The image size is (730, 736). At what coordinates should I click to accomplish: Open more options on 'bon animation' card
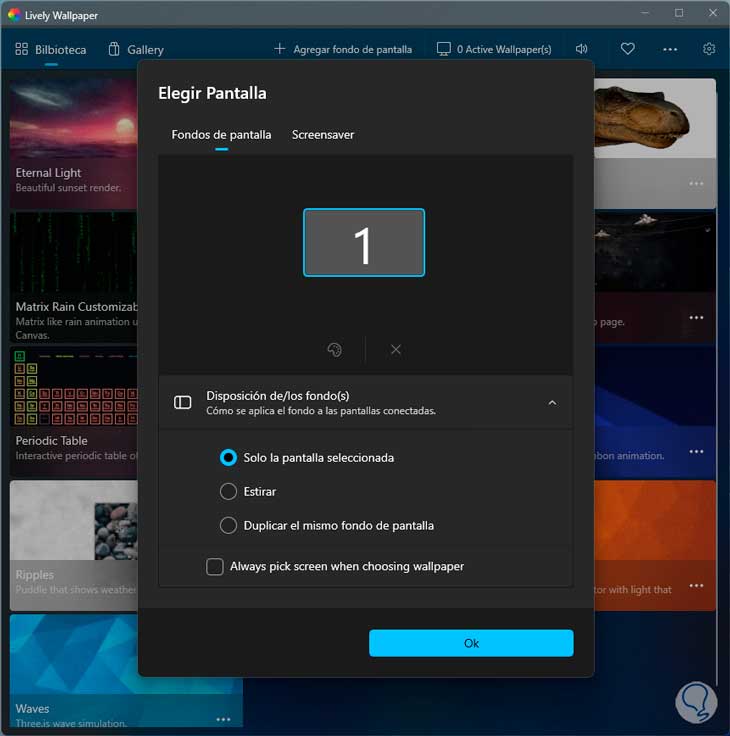pyautogui.click(x=696, y=452)
